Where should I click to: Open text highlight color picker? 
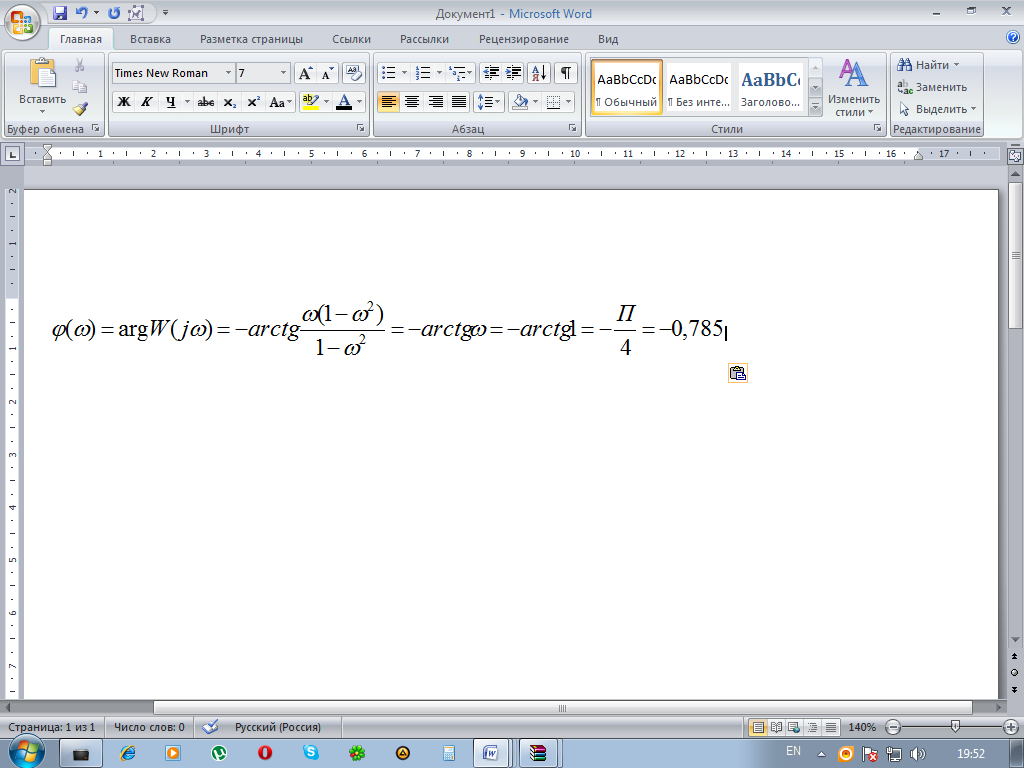[326, 102]
